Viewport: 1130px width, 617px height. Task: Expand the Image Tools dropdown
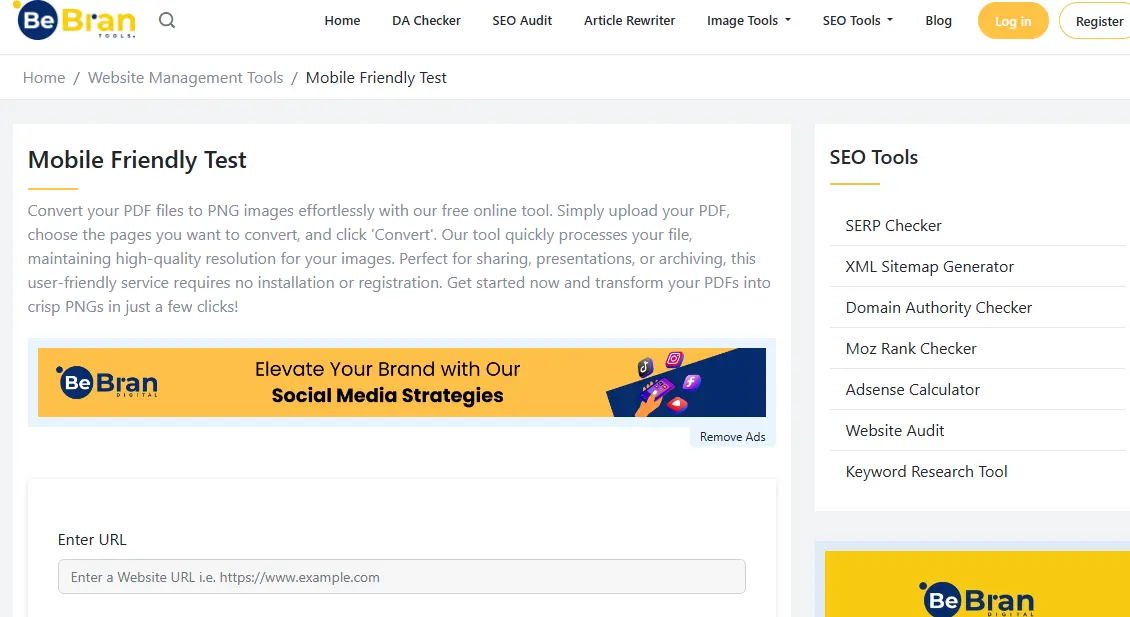(x=749, y=21)
